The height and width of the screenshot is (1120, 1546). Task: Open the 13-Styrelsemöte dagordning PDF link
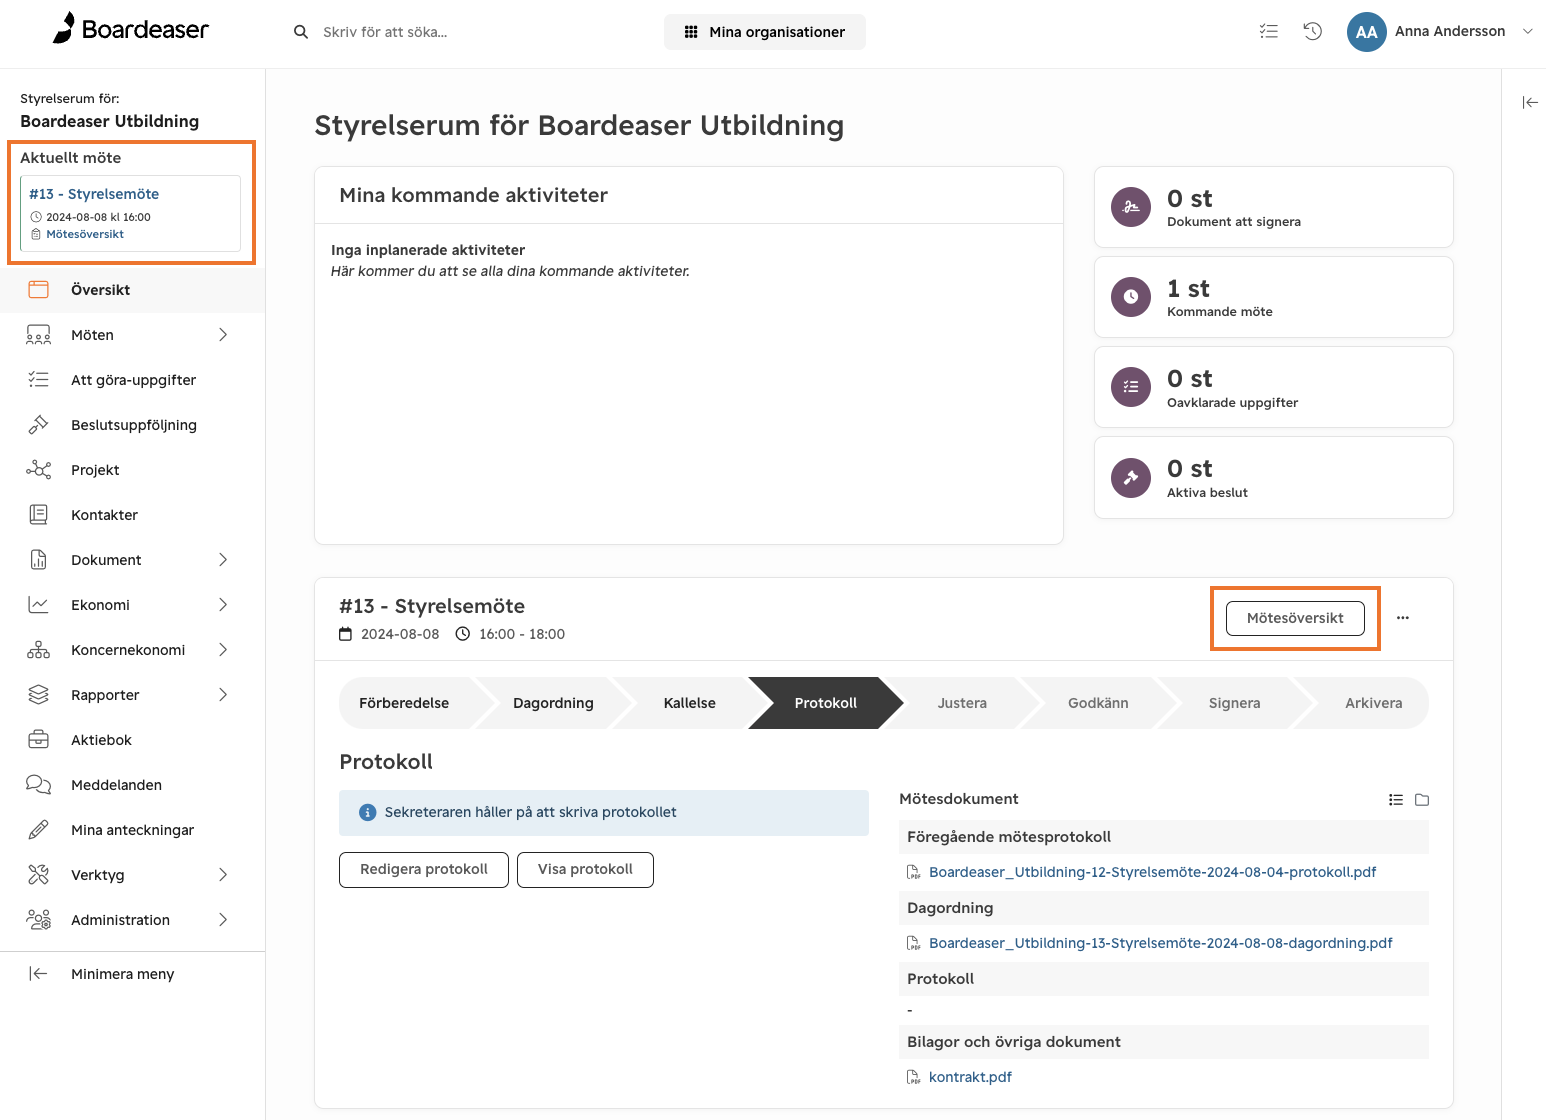tap(1160, 943)
